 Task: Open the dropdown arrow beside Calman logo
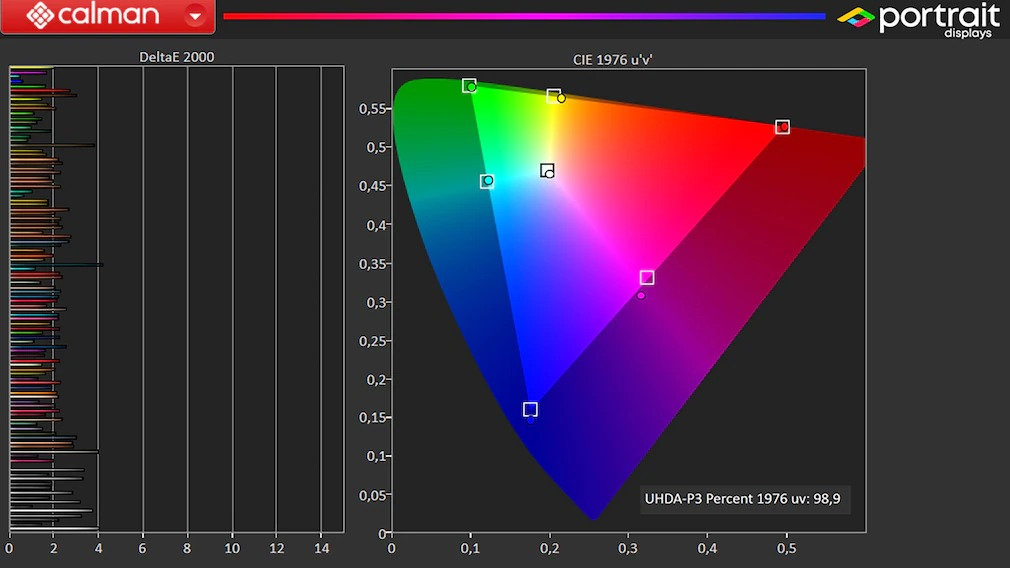pyautogui.click(x=196, y=16)
